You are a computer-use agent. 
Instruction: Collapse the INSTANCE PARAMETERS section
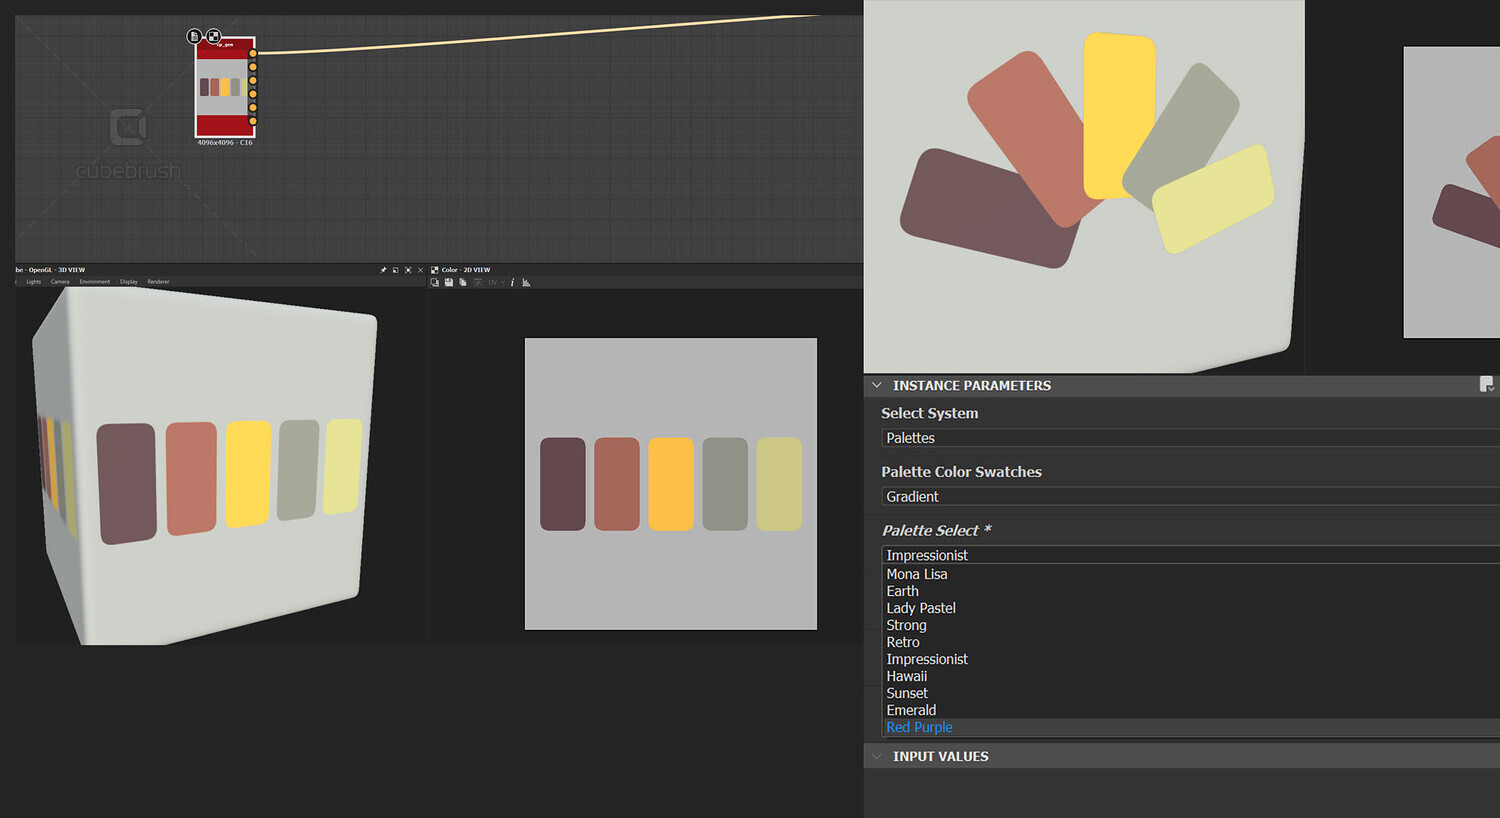(x=877, y=385)
